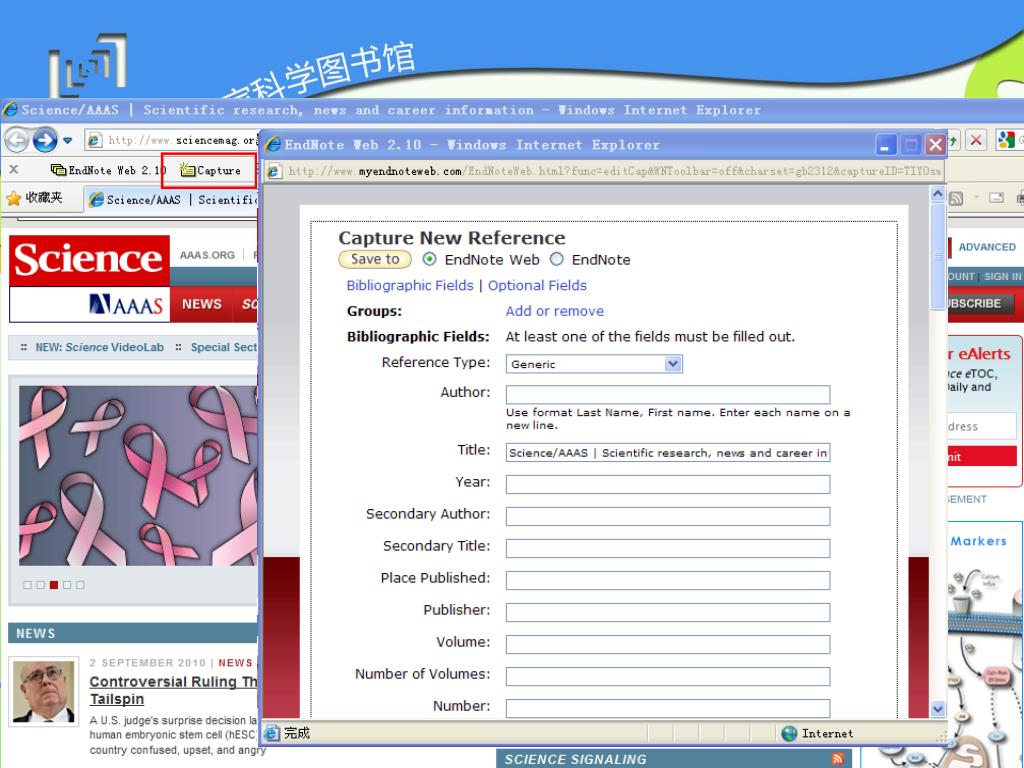The width and height of the screenshot is (1024, 768).
Task: Click the EndNote popup scroll-down arrow
Action: point(938,709)
